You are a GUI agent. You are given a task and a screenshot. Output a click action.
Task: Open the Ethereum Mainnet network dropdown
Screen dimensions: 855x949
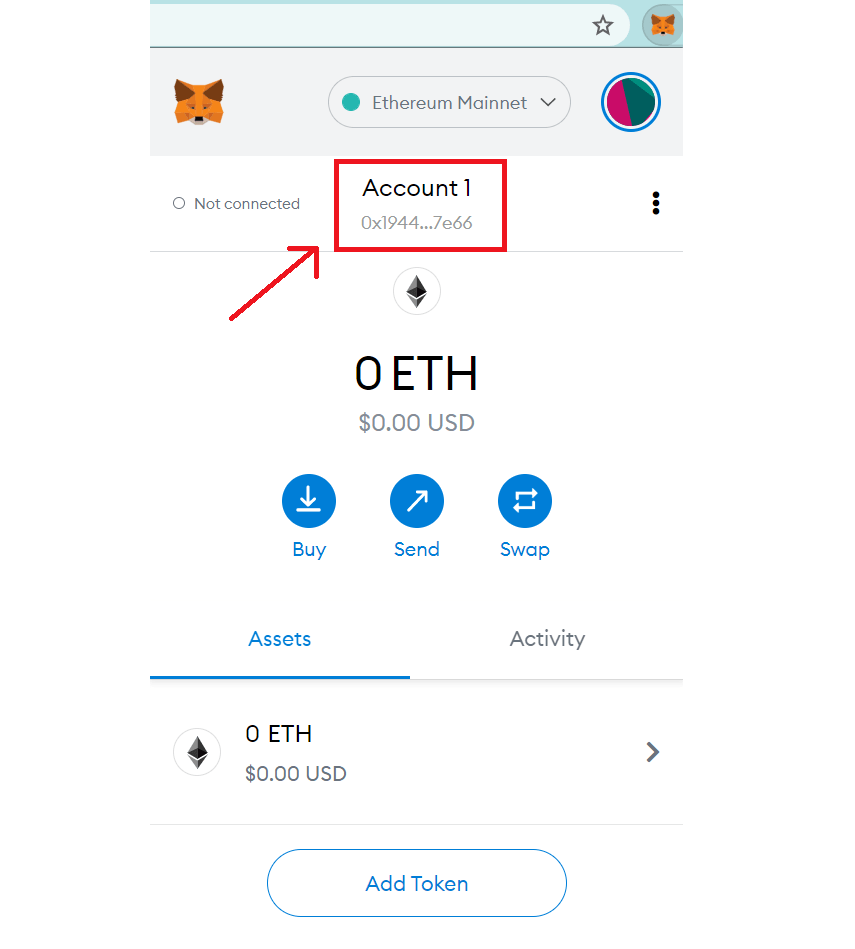449,103
